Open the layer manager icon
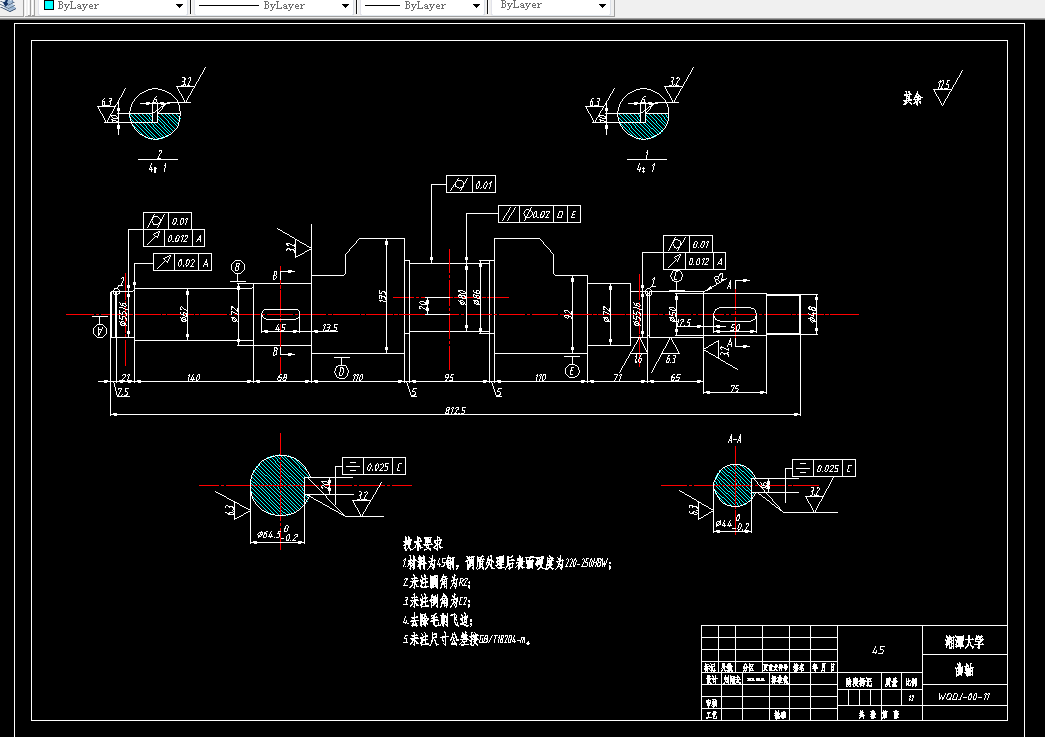The image size is (1045, 737). pos(9,5)
